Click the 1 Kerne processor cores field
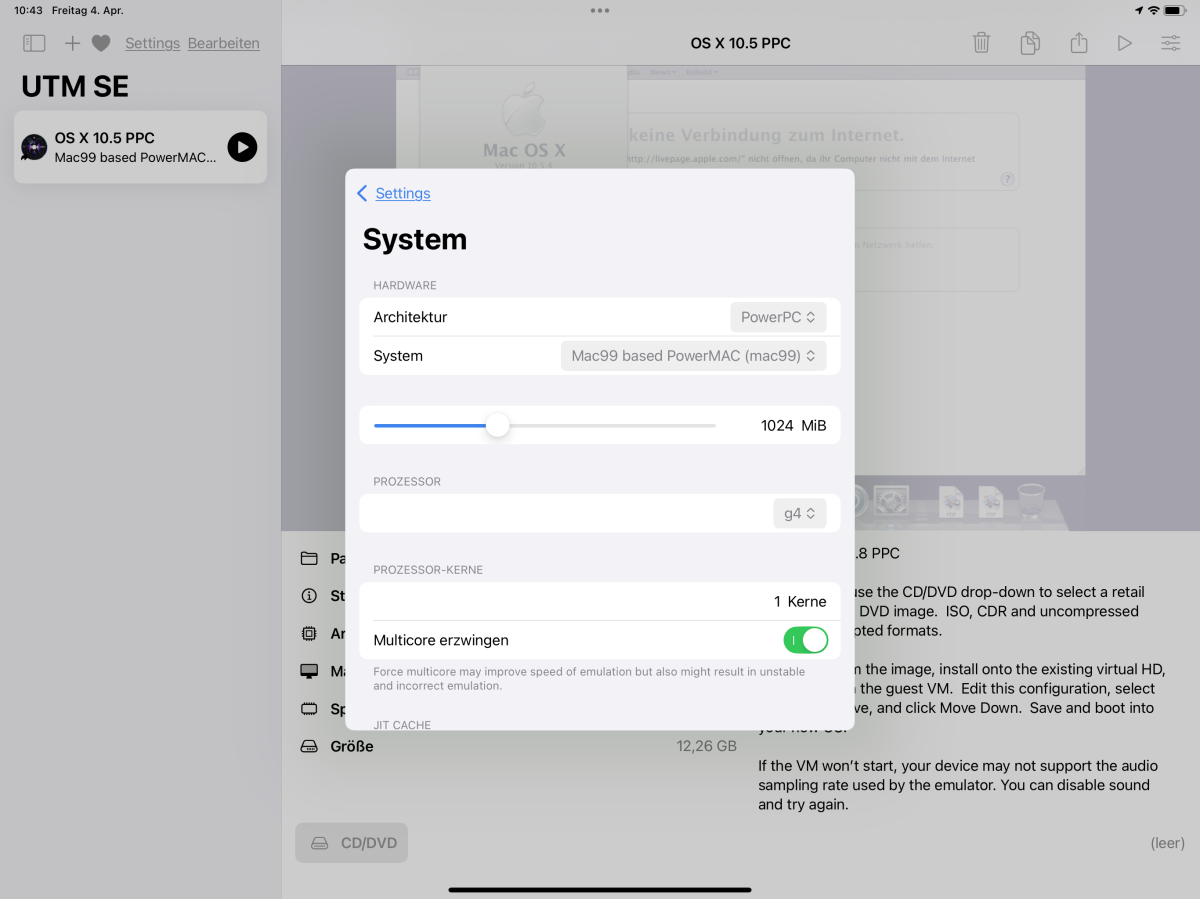Viewport: 1200px width, 899px height. 600,601
